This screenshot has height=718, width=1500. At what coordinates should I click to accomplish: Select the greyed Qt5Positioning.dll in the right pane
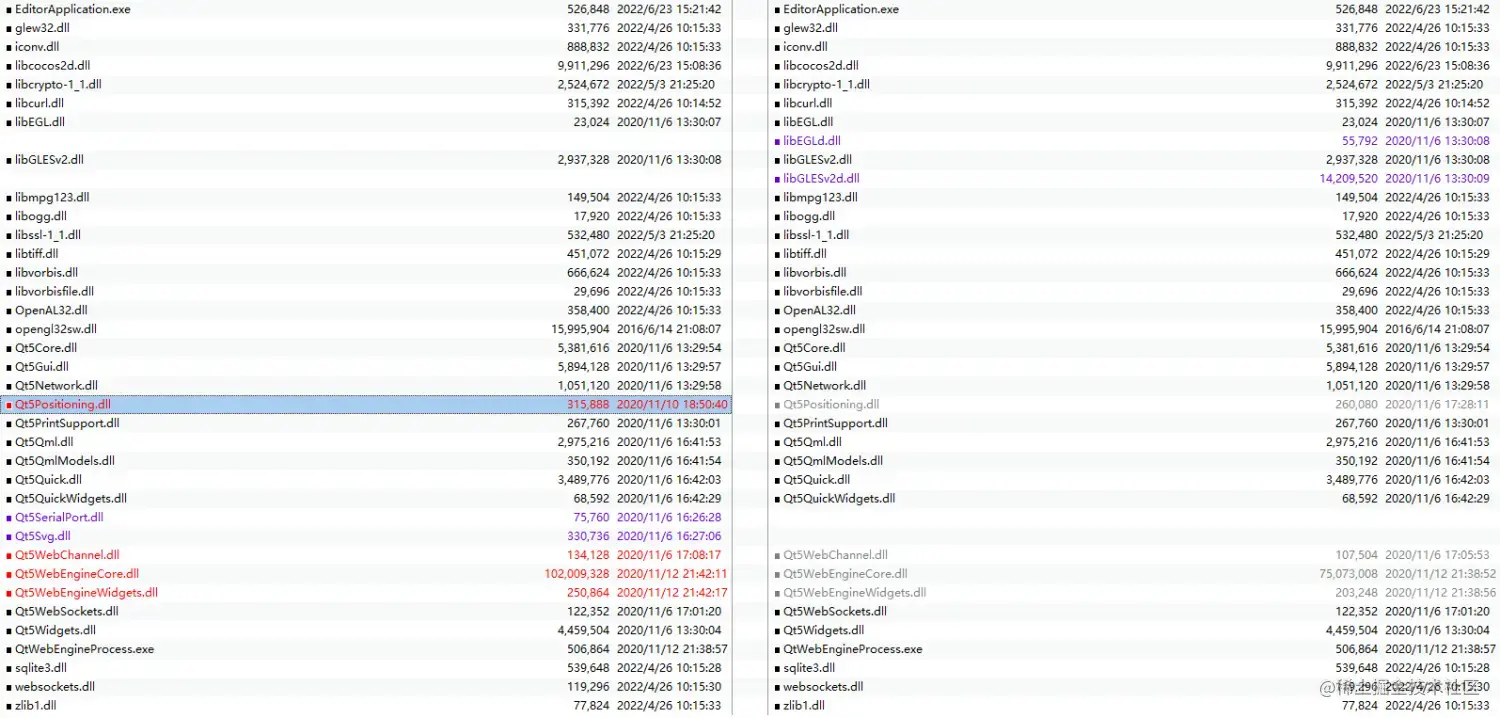click(831, 405)
